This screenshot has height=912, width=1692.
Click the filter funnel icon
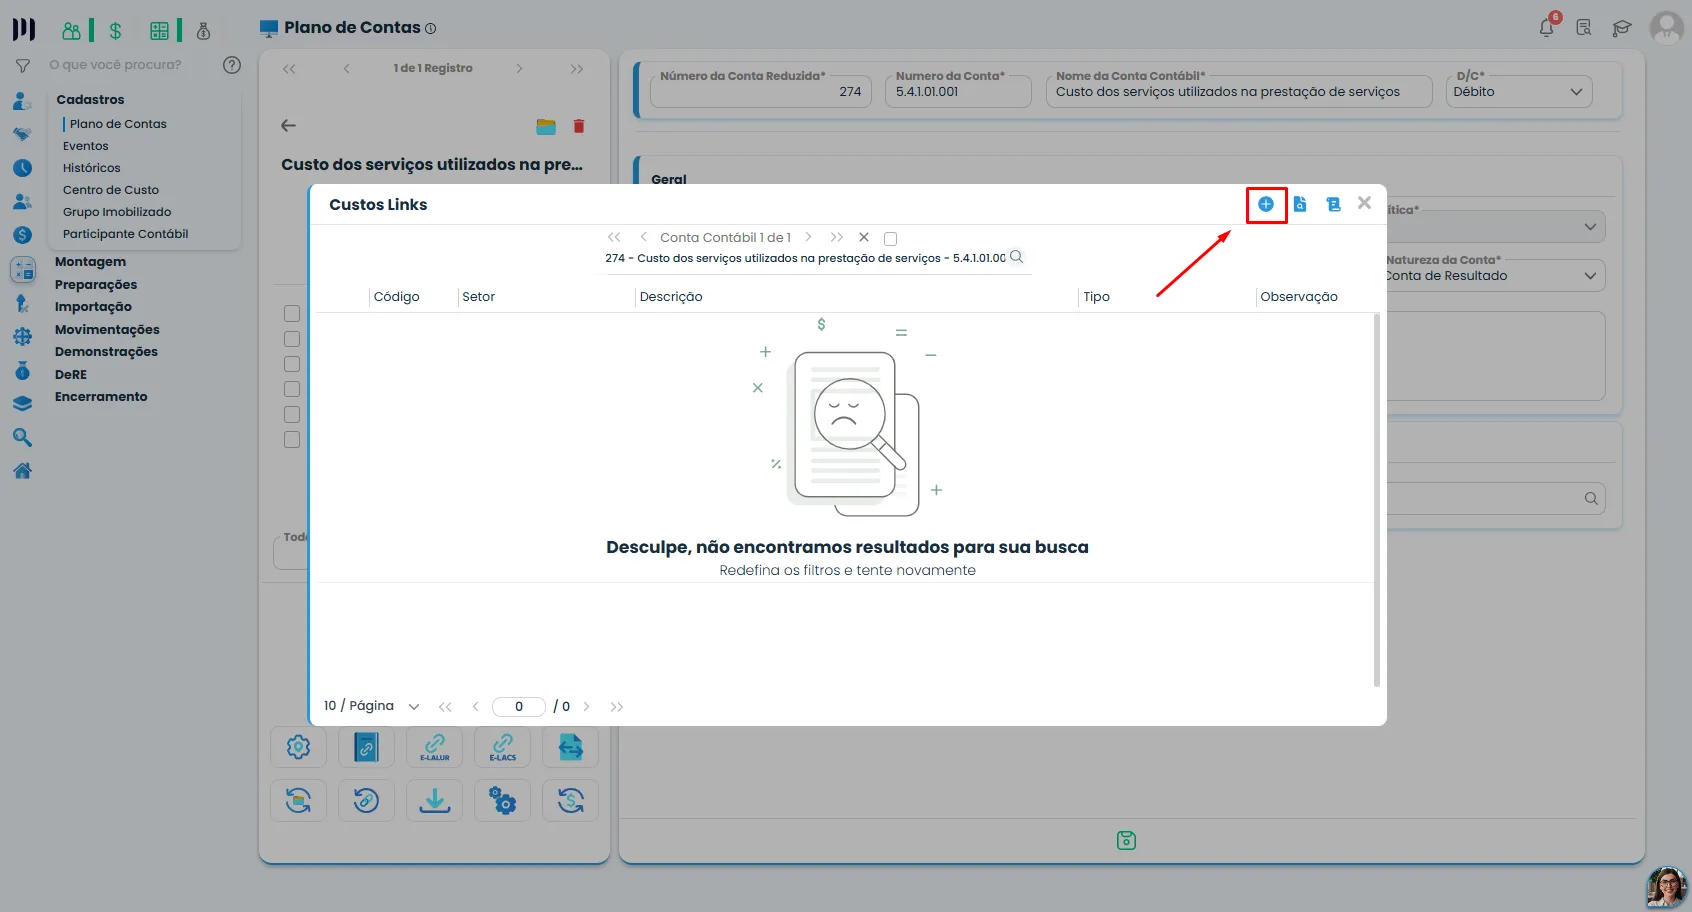(22, 66)
